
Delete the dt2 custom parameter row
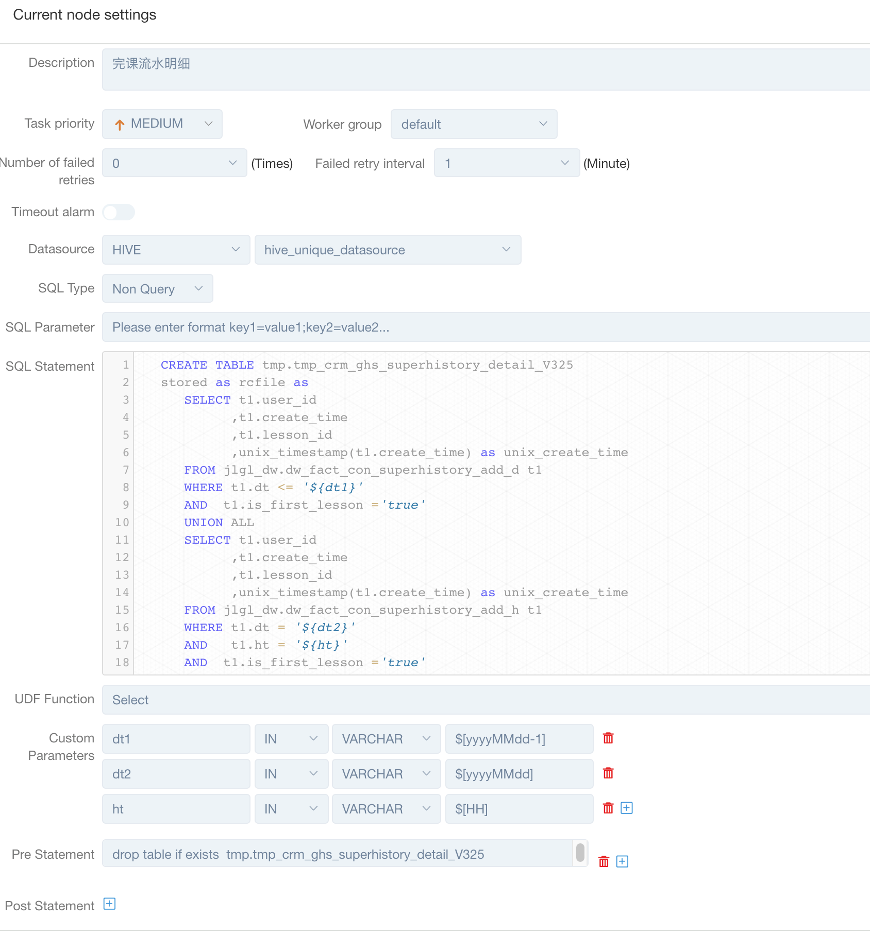coord(608,773)
